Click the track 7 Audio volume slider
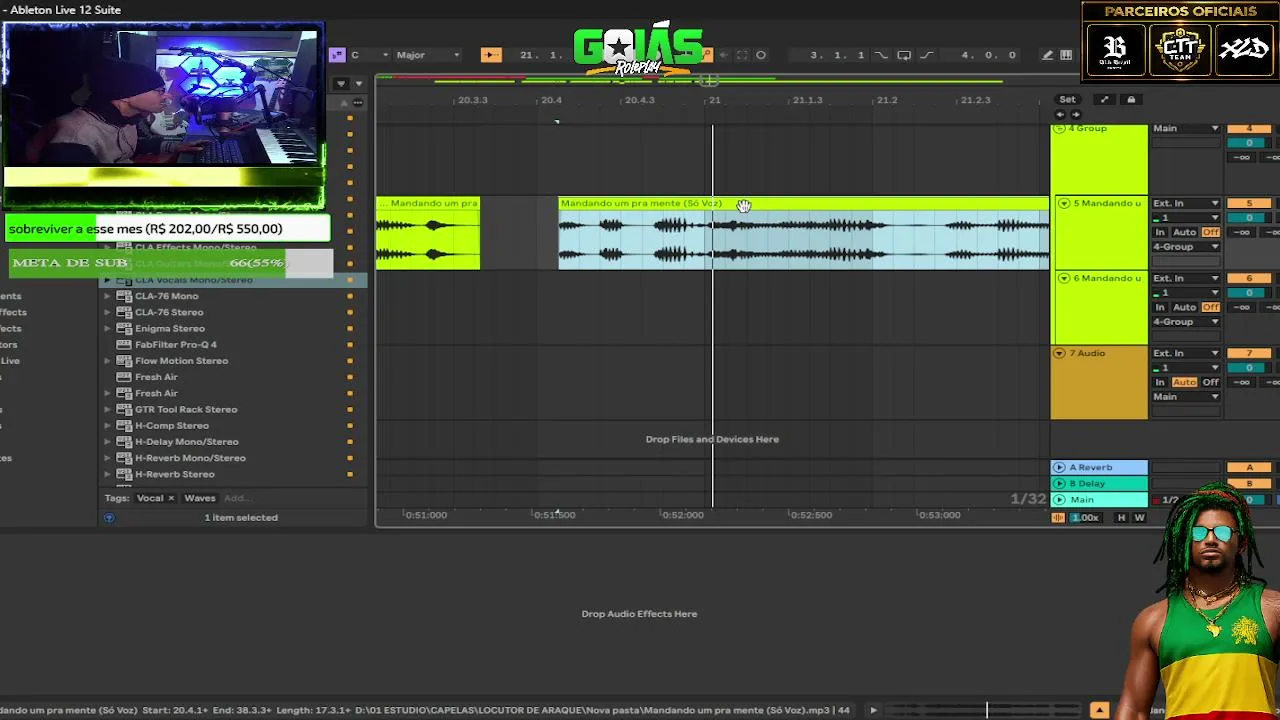Image resolution: width=1280 pixels, height=720 pixels. (1249, 368)
